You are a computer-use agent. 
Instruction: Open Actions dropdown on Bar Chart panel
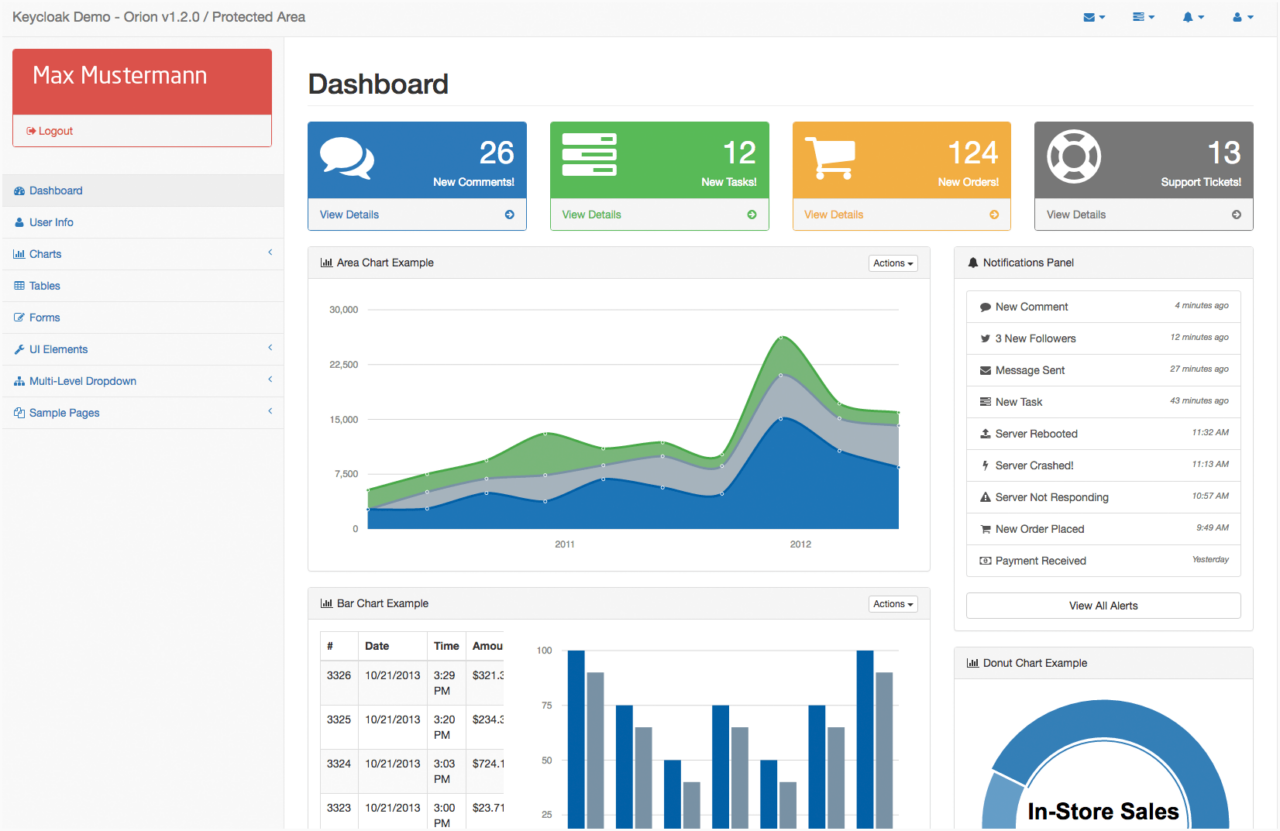(893, 604)
